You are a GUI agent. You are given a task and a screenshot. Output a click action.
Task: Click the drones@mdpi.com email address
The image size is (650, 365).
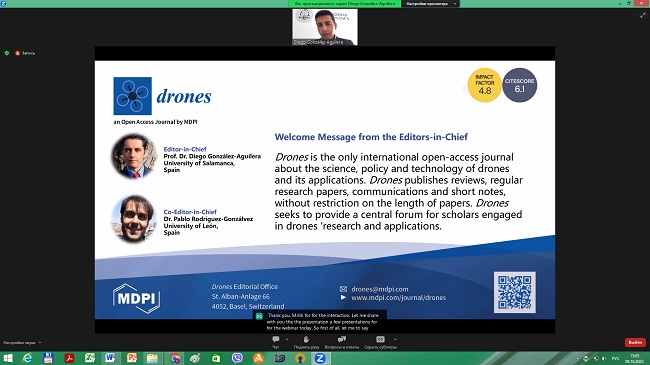(x=380, y=289)
